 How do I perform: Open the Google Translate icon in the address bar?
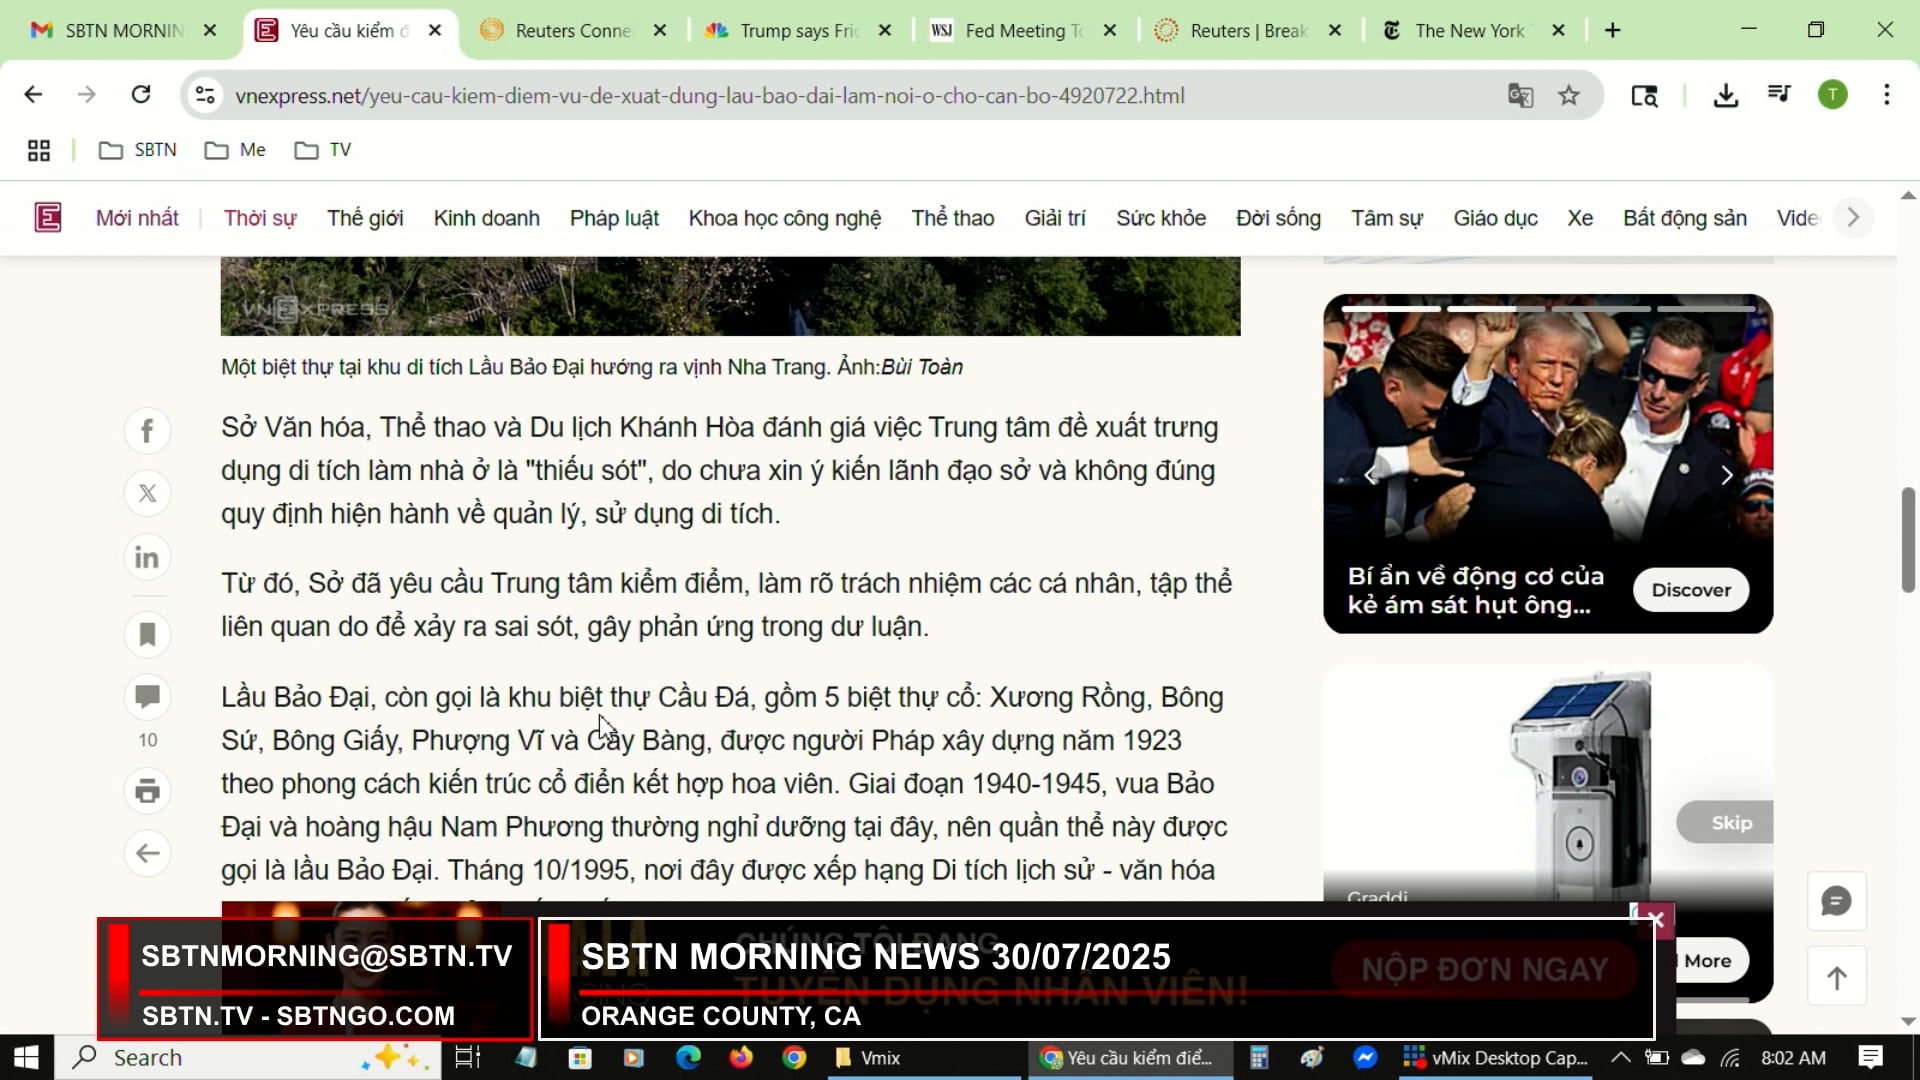[x=1519, y=95]
